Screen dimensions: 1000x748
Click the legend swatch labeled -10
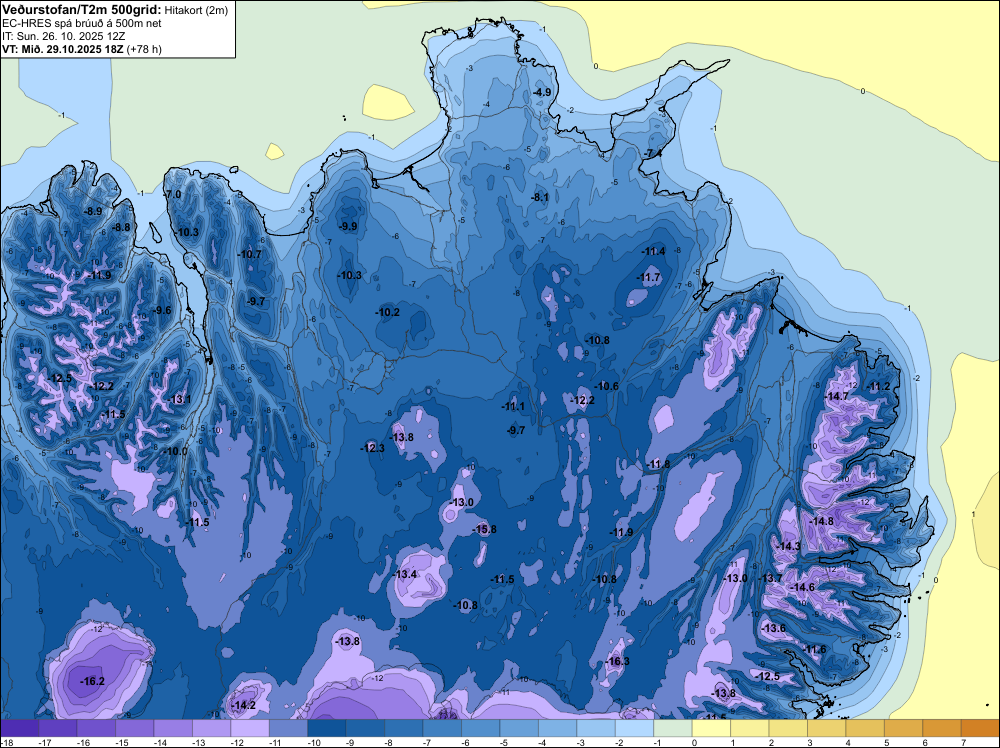[x=327, y=728]
